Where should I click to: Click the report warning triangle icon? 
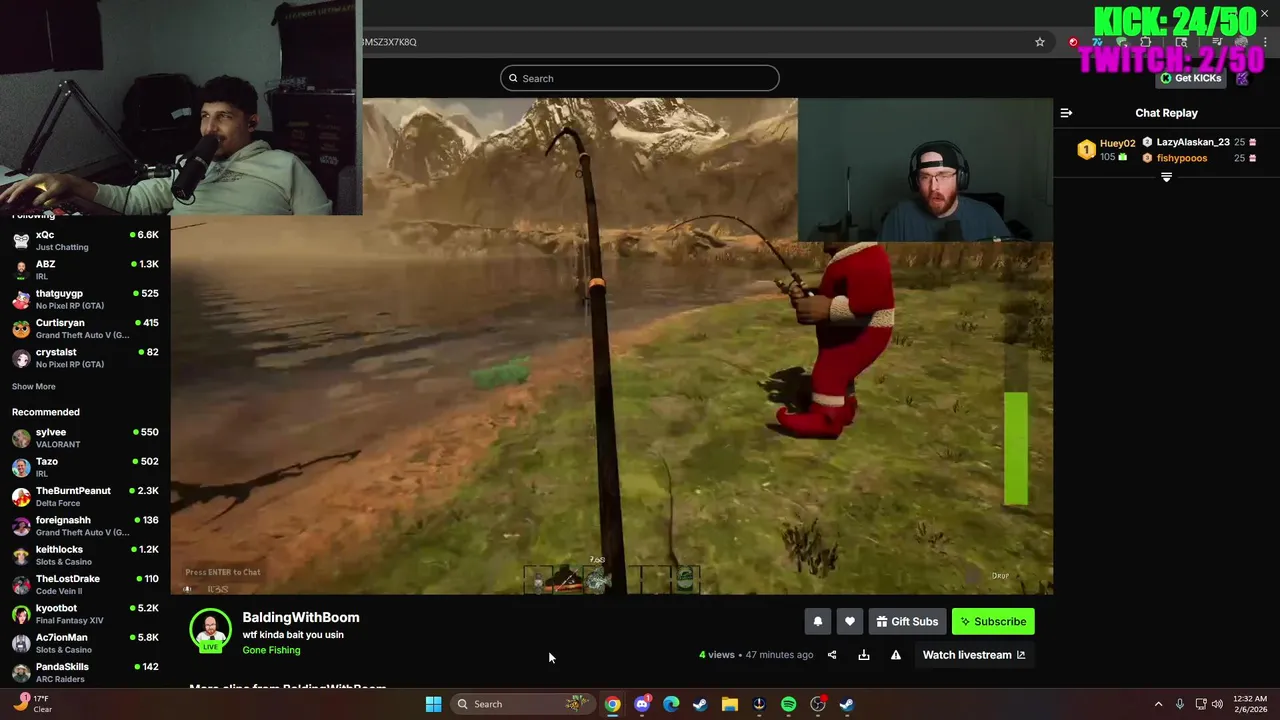click(x=896, y=655)
